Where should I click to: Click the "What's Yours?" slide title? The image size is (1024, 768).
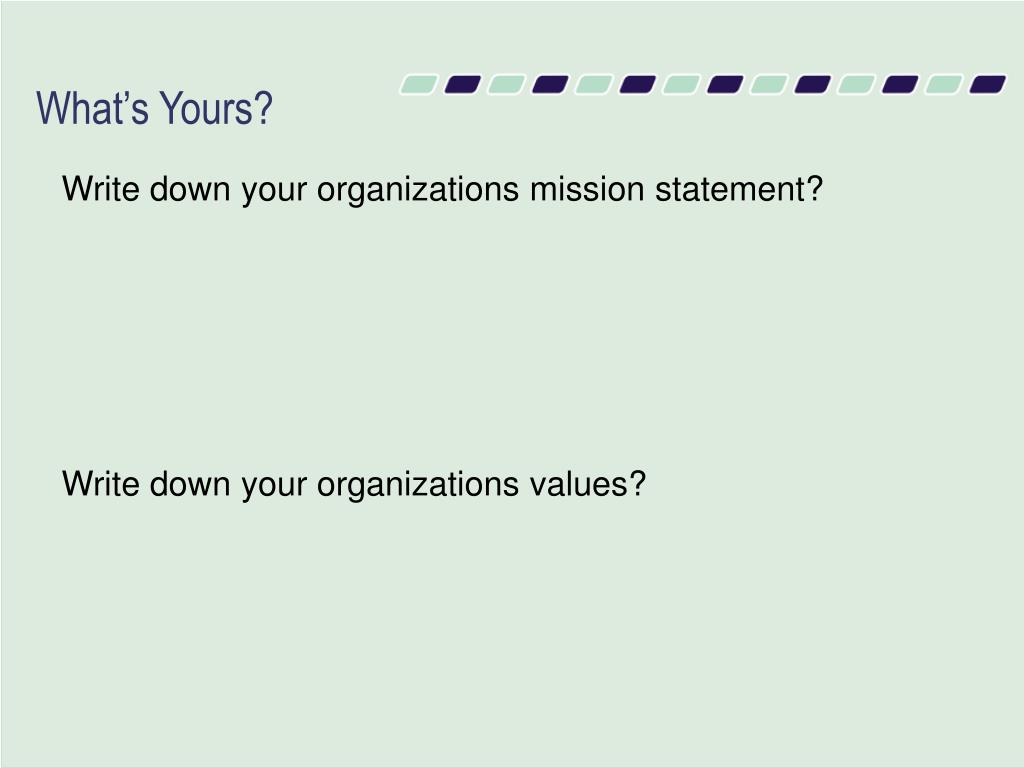click(154, 108)
